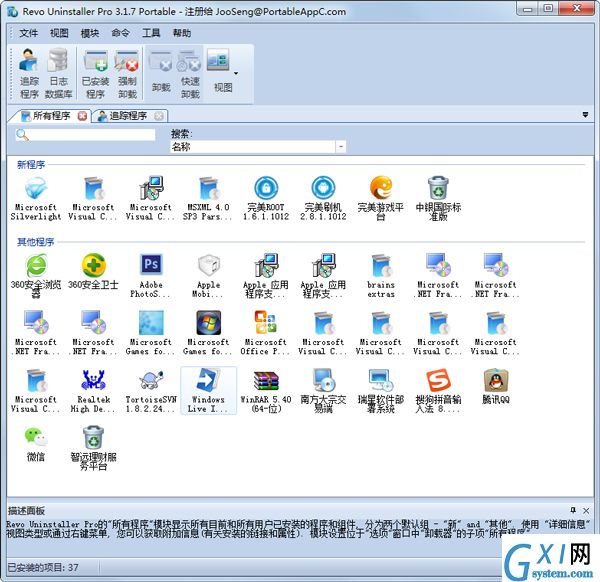Pin the 描述面板 panel

(573, 510)
